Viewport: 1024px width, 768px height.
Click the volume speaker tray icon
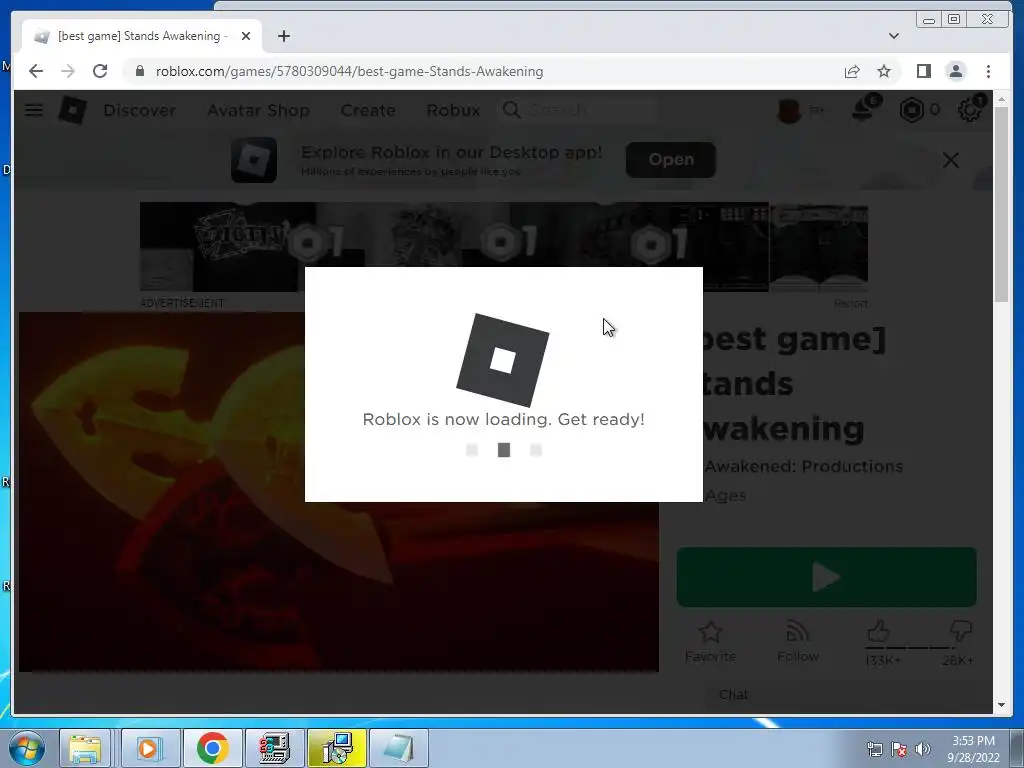[x=923, y=749]
